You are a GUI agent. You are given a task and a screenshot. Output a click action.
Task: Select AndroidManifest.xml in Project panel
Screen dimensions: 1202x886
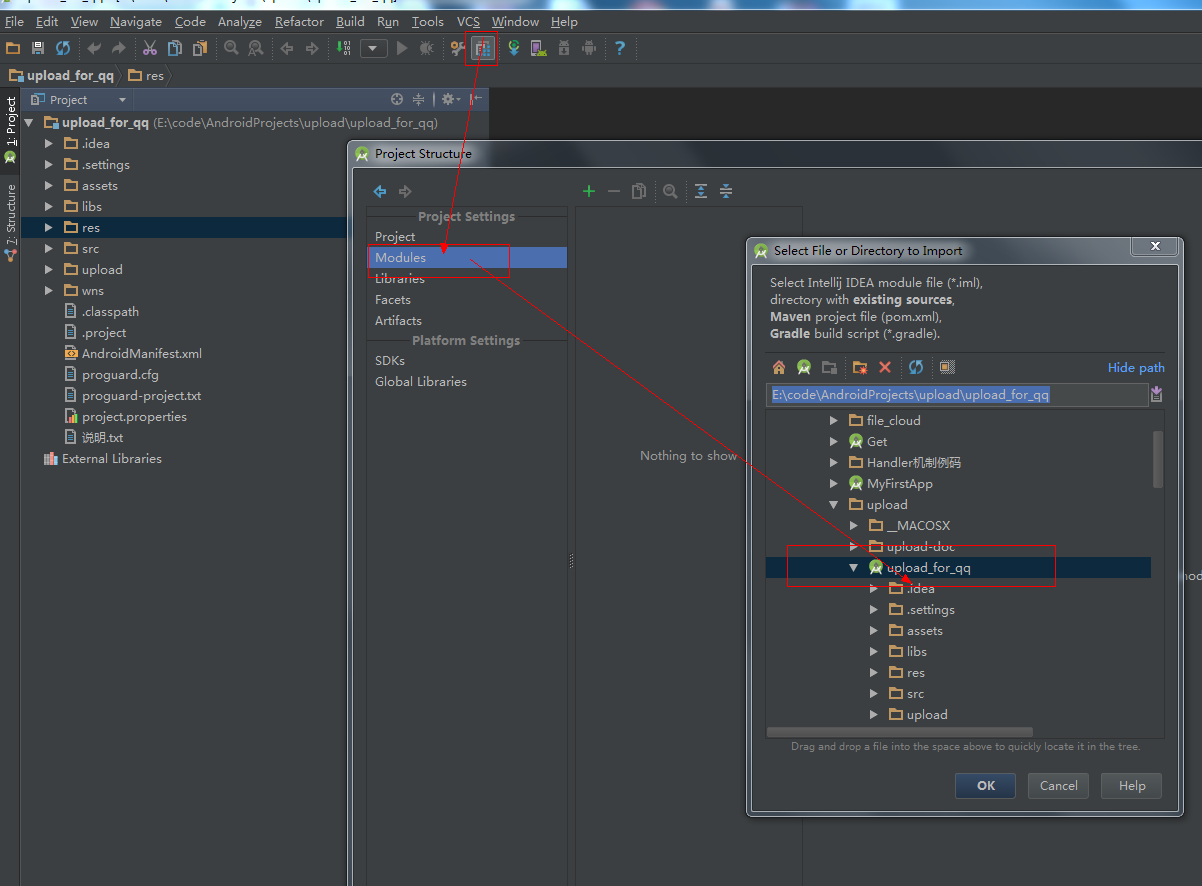click(x=142, y=353)
